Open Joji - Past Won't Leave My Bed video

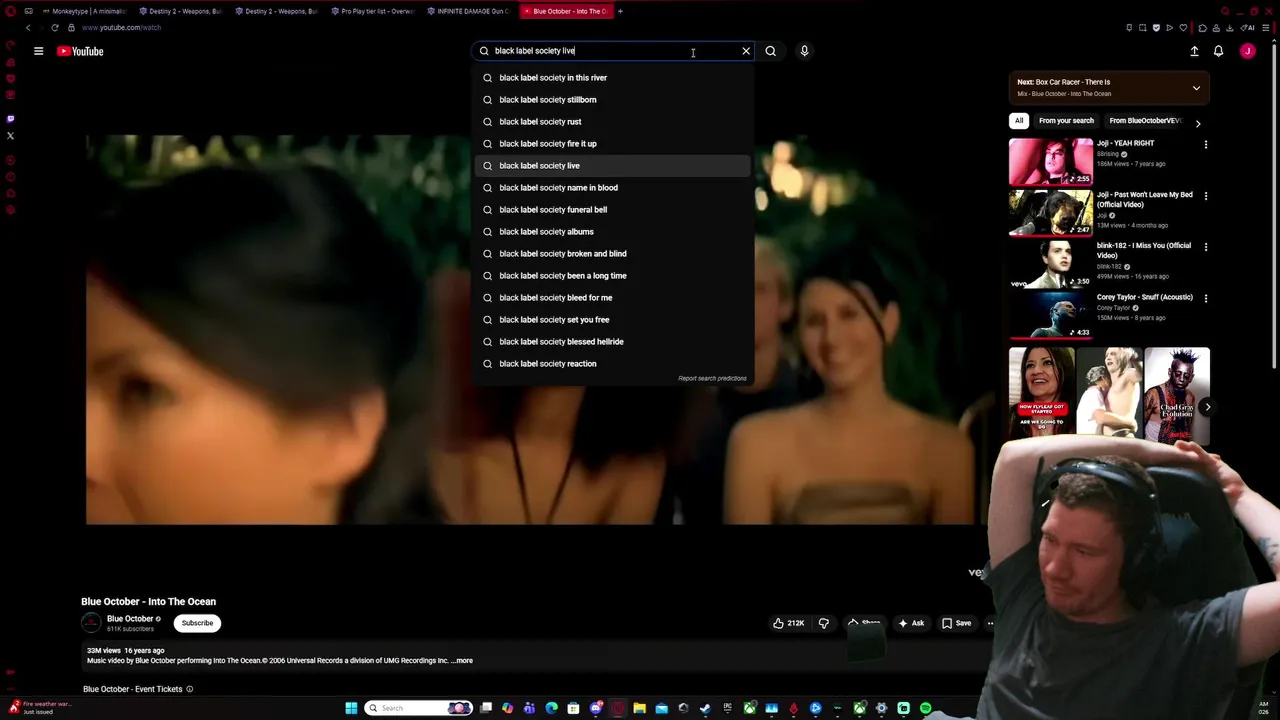1051,212
